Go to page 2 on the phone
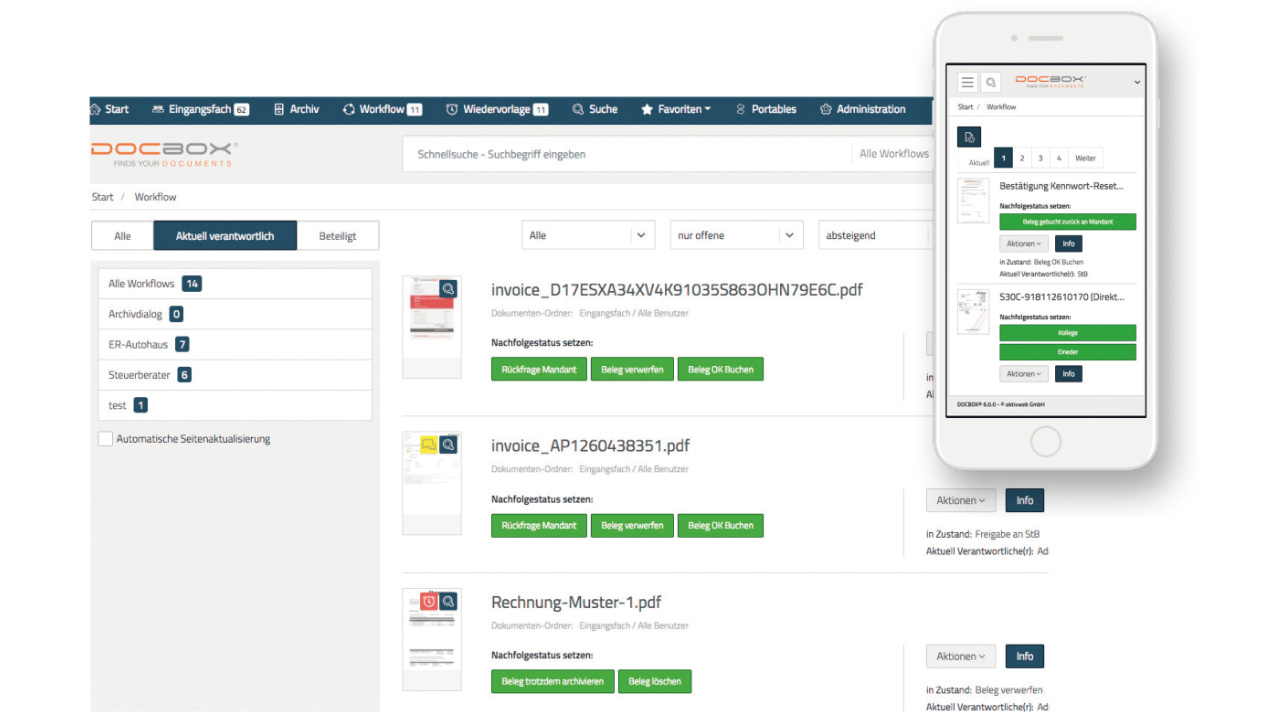The image size is (1280, 720). tap(1022, 158)
